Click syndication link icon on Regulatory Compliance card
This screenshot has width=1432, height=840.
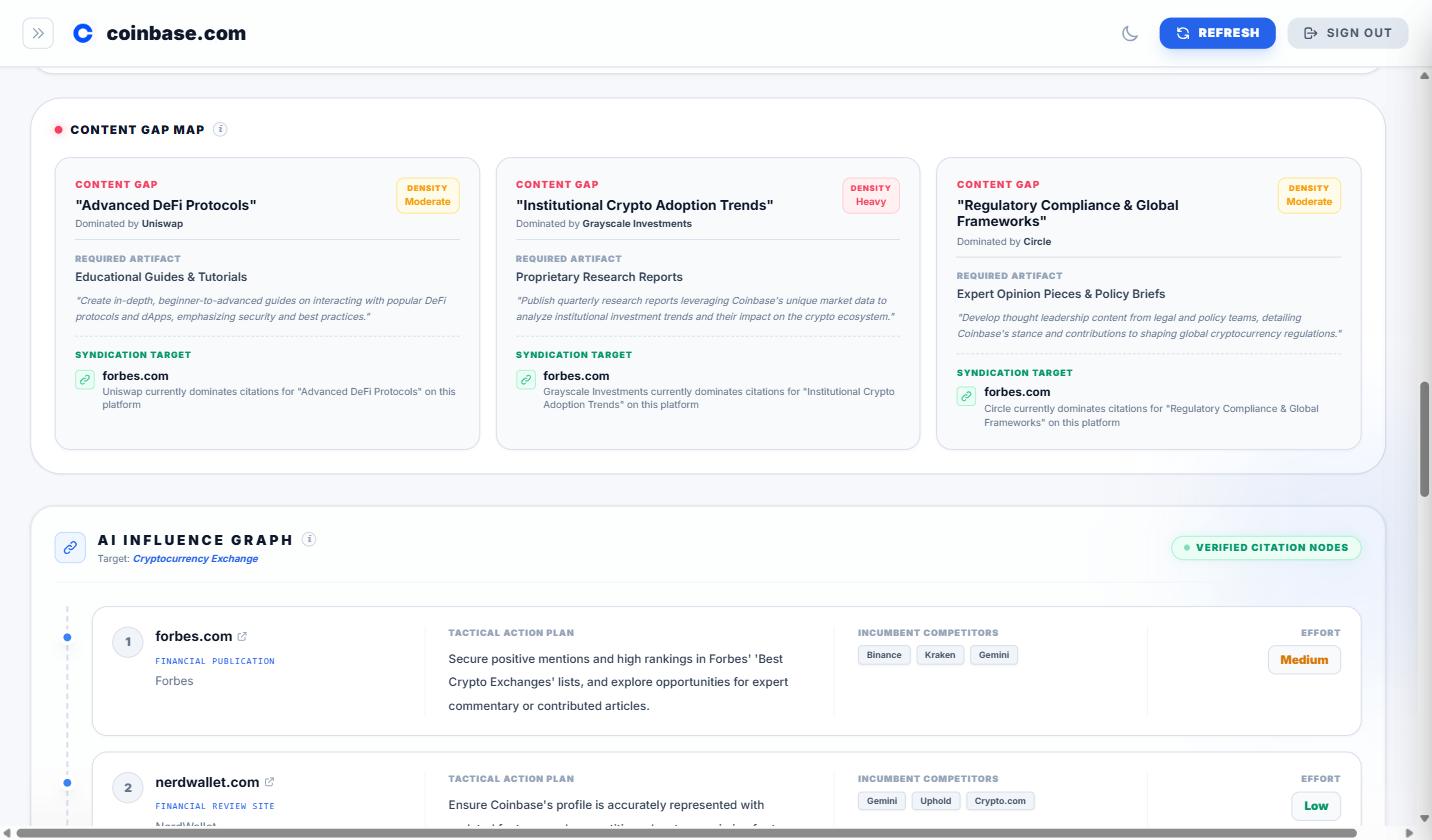click(x=966, y=396)
